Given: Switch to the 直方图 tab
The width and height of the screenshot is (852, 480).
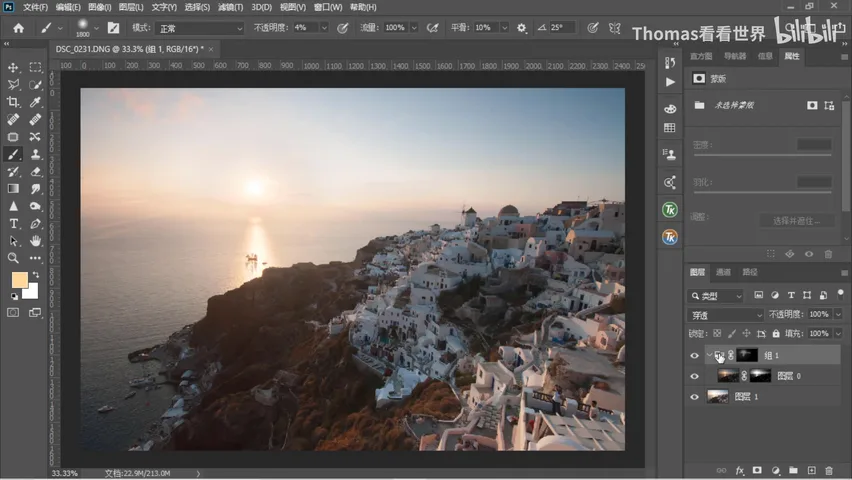Looking at the screenshot, I should [701, 56].
